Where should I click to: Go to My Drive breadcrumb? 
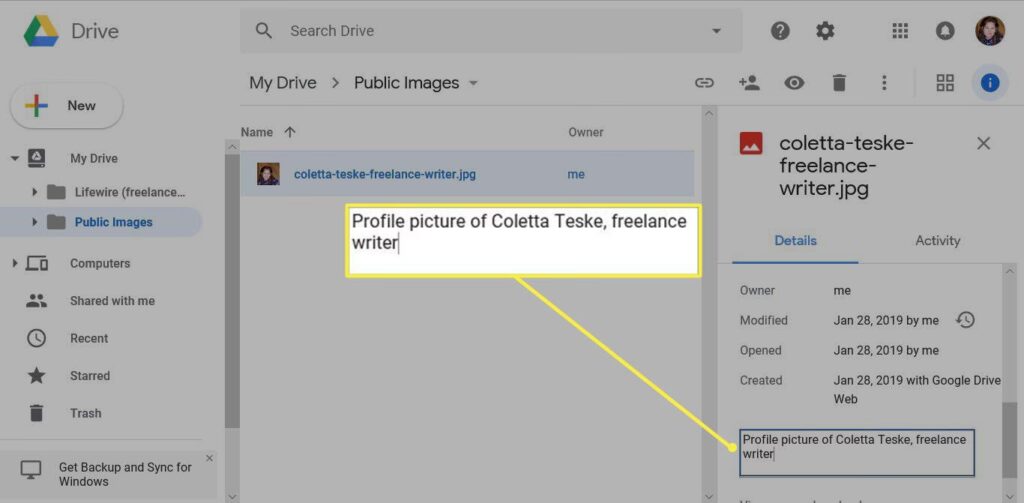[283, 83]
